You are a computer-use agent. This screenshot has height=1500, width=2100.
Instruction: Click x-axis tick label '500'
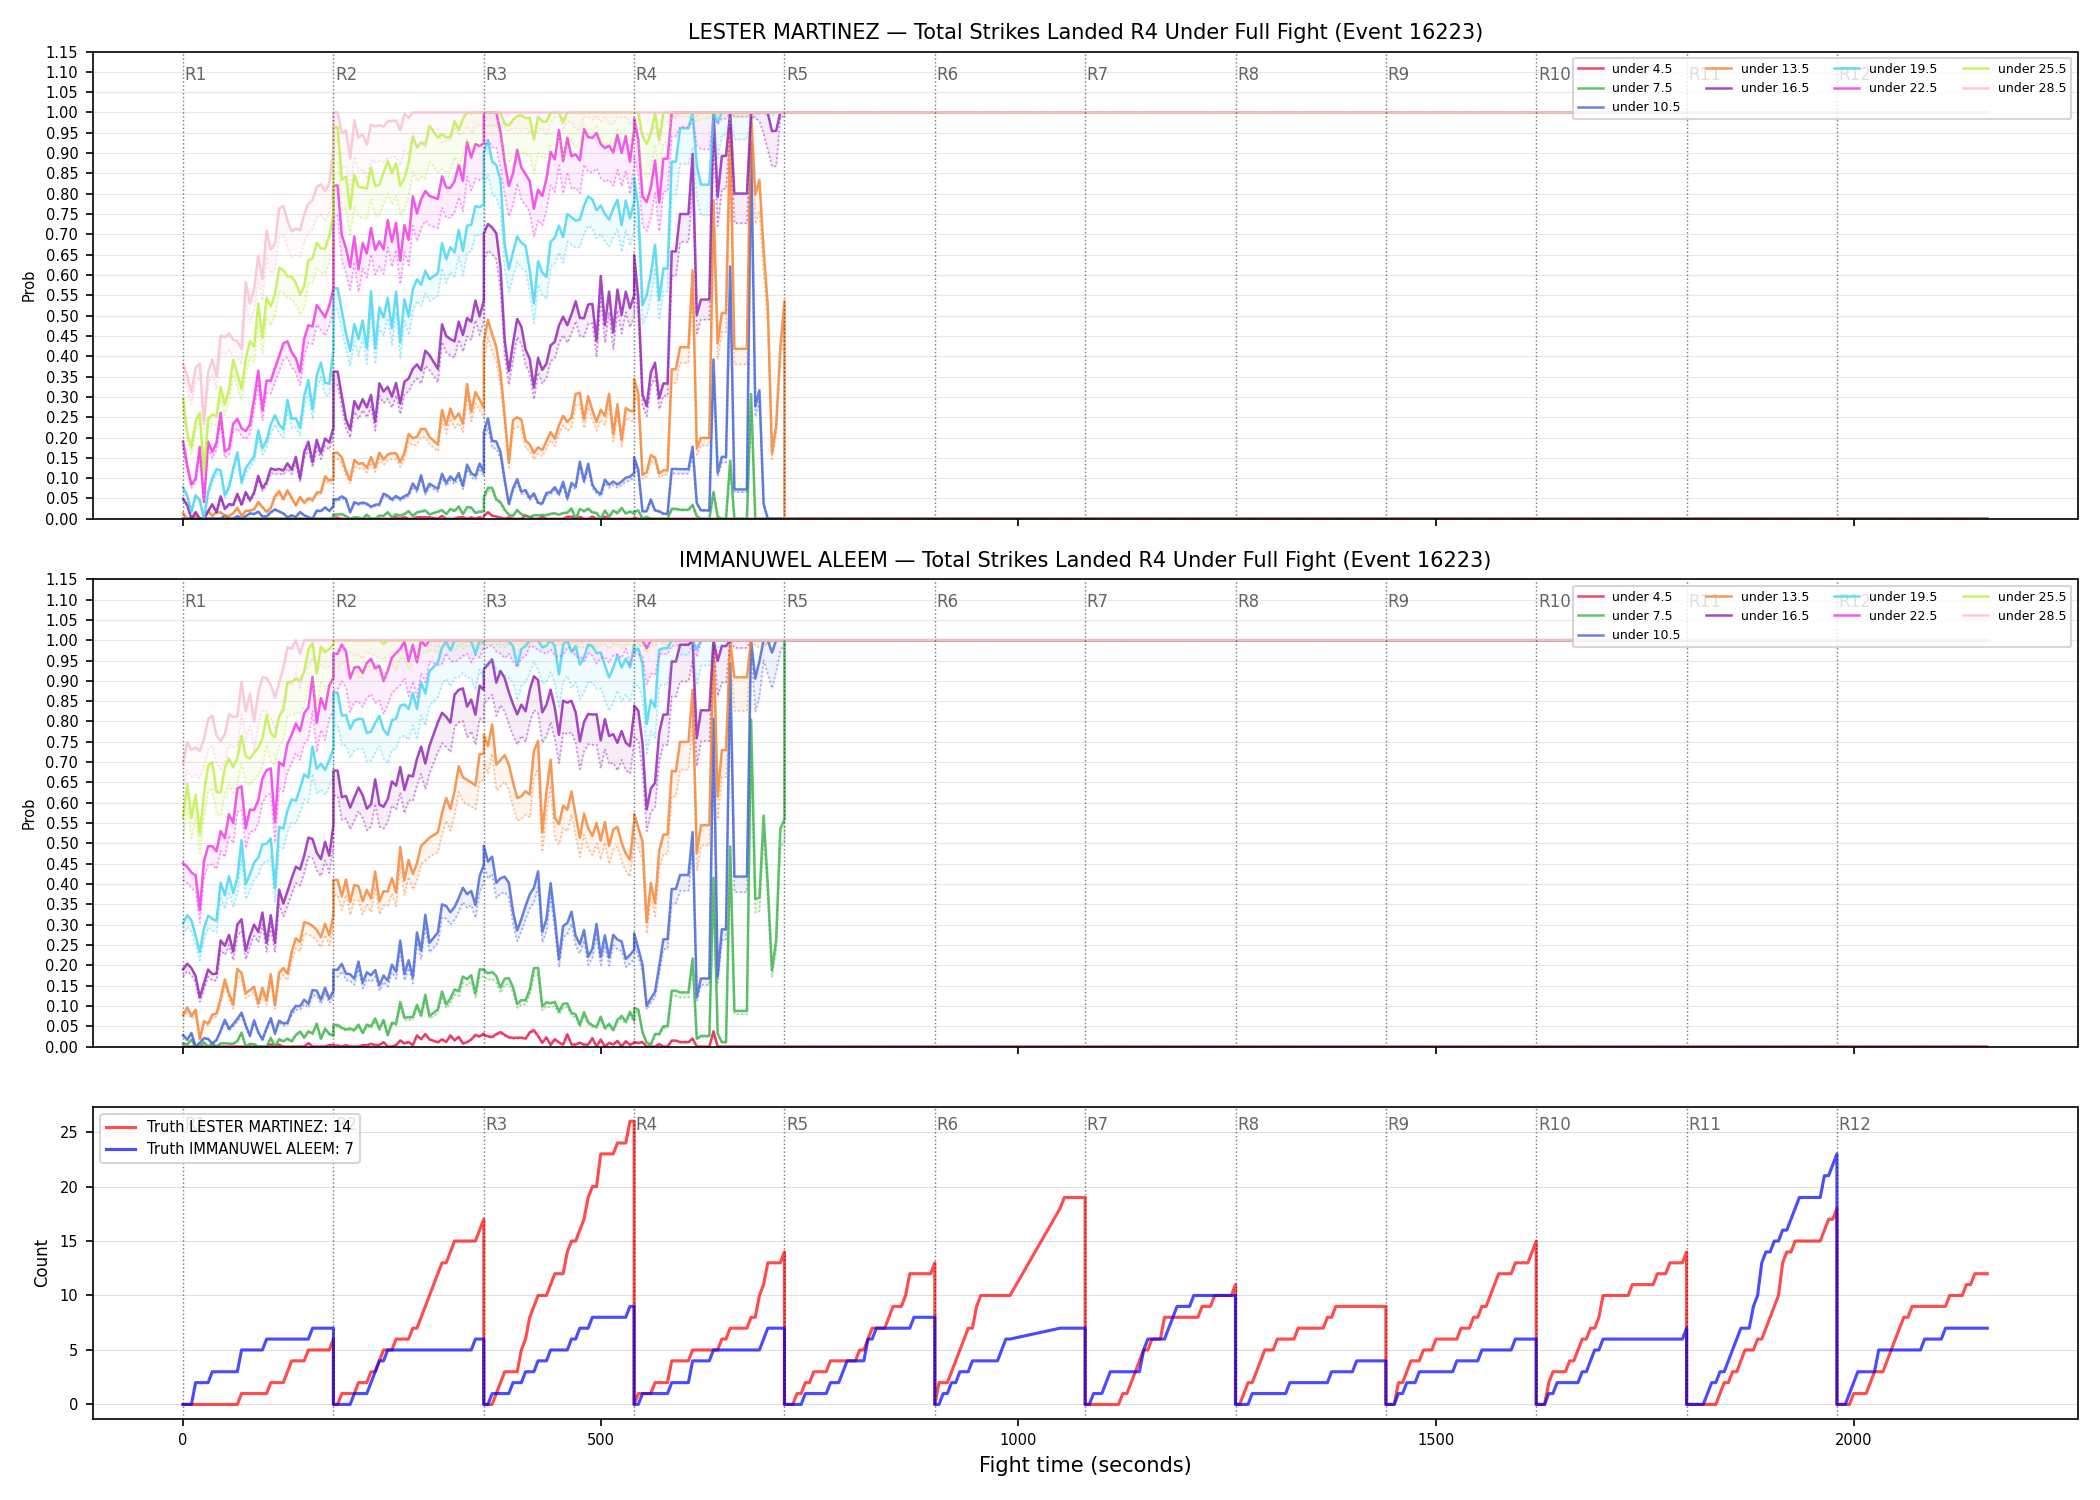(600, 1440)
